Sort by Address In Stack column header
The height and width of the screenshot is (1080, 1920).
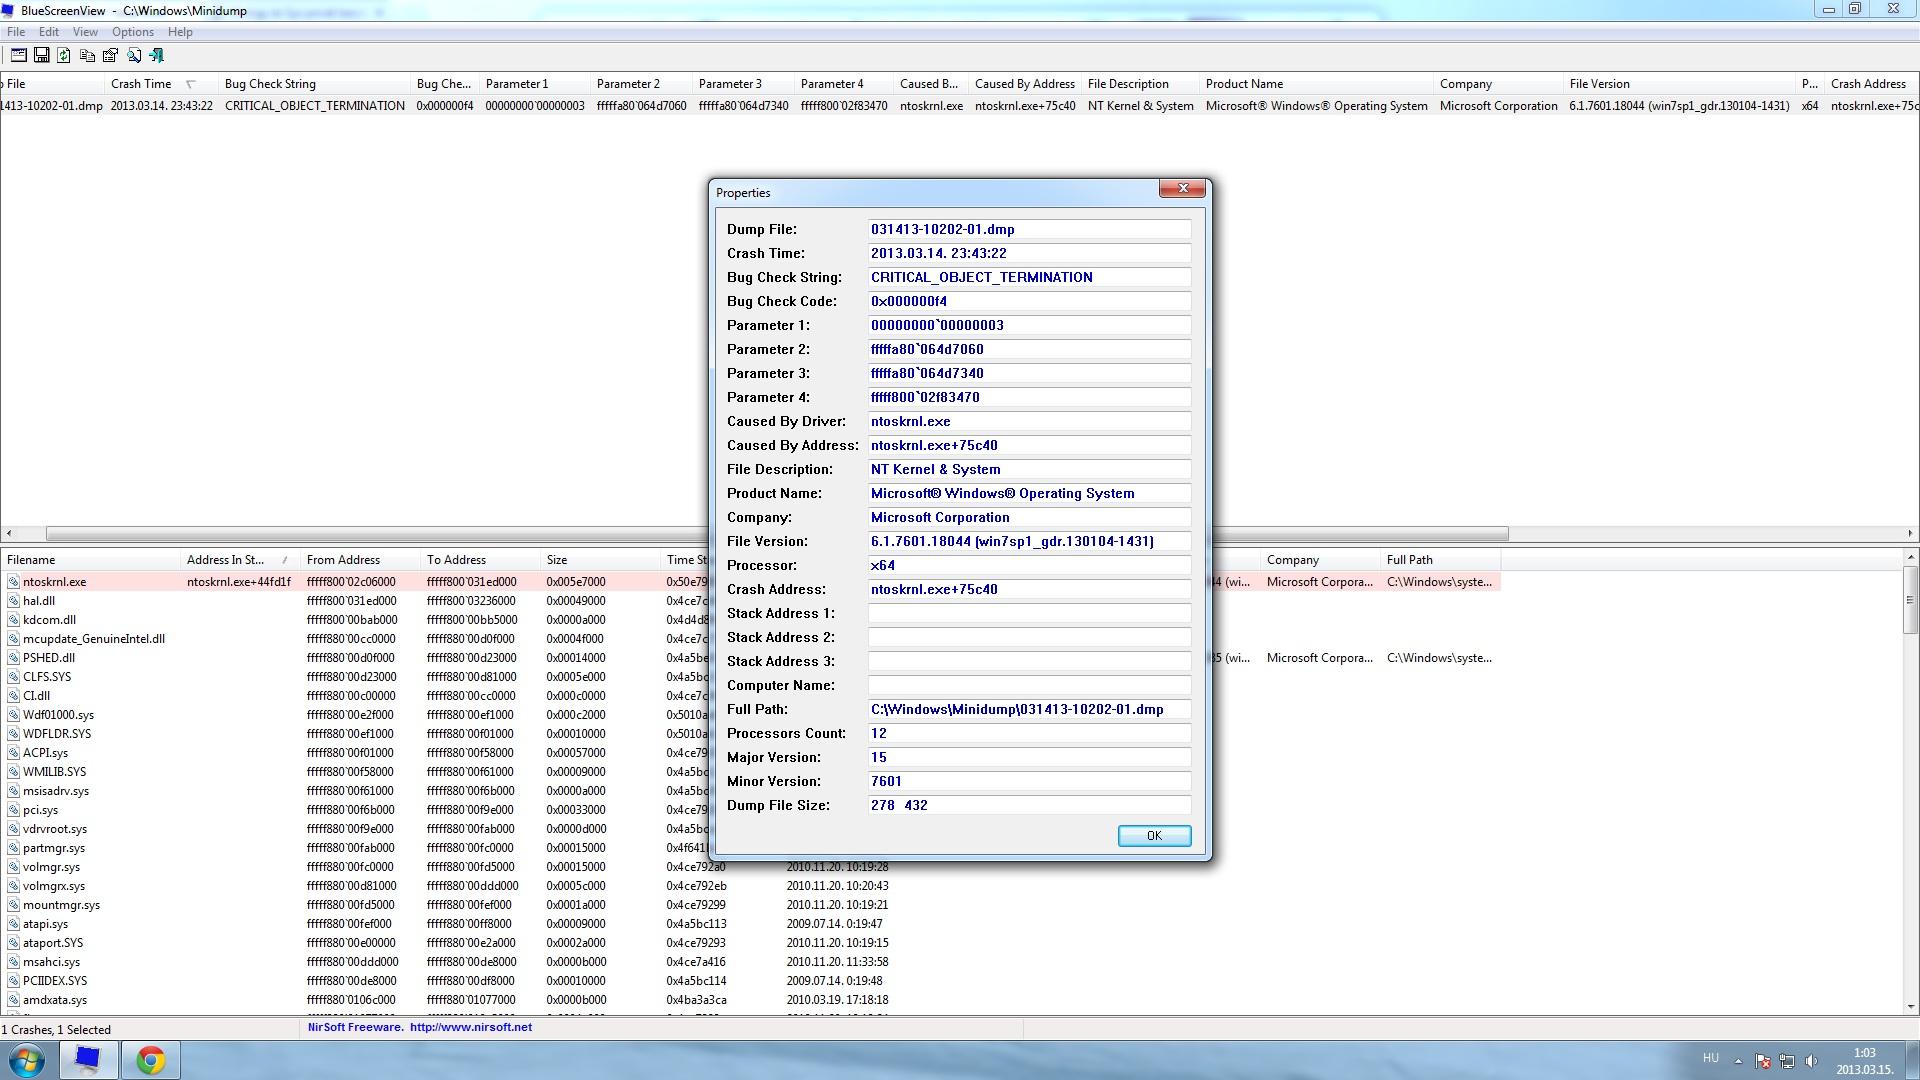pyautogui.click(x=238, y=560)
